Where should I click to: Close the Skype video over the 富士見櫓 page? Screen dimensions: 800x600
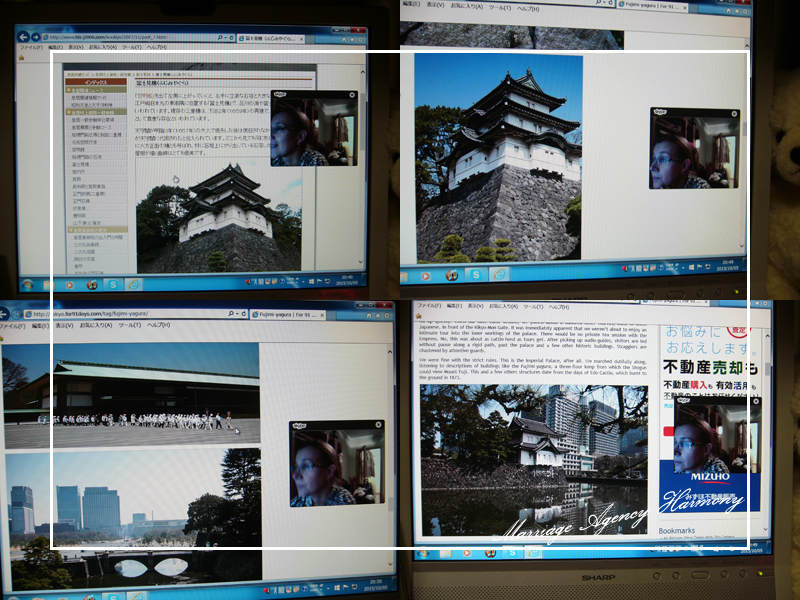(x=352, y=95)
